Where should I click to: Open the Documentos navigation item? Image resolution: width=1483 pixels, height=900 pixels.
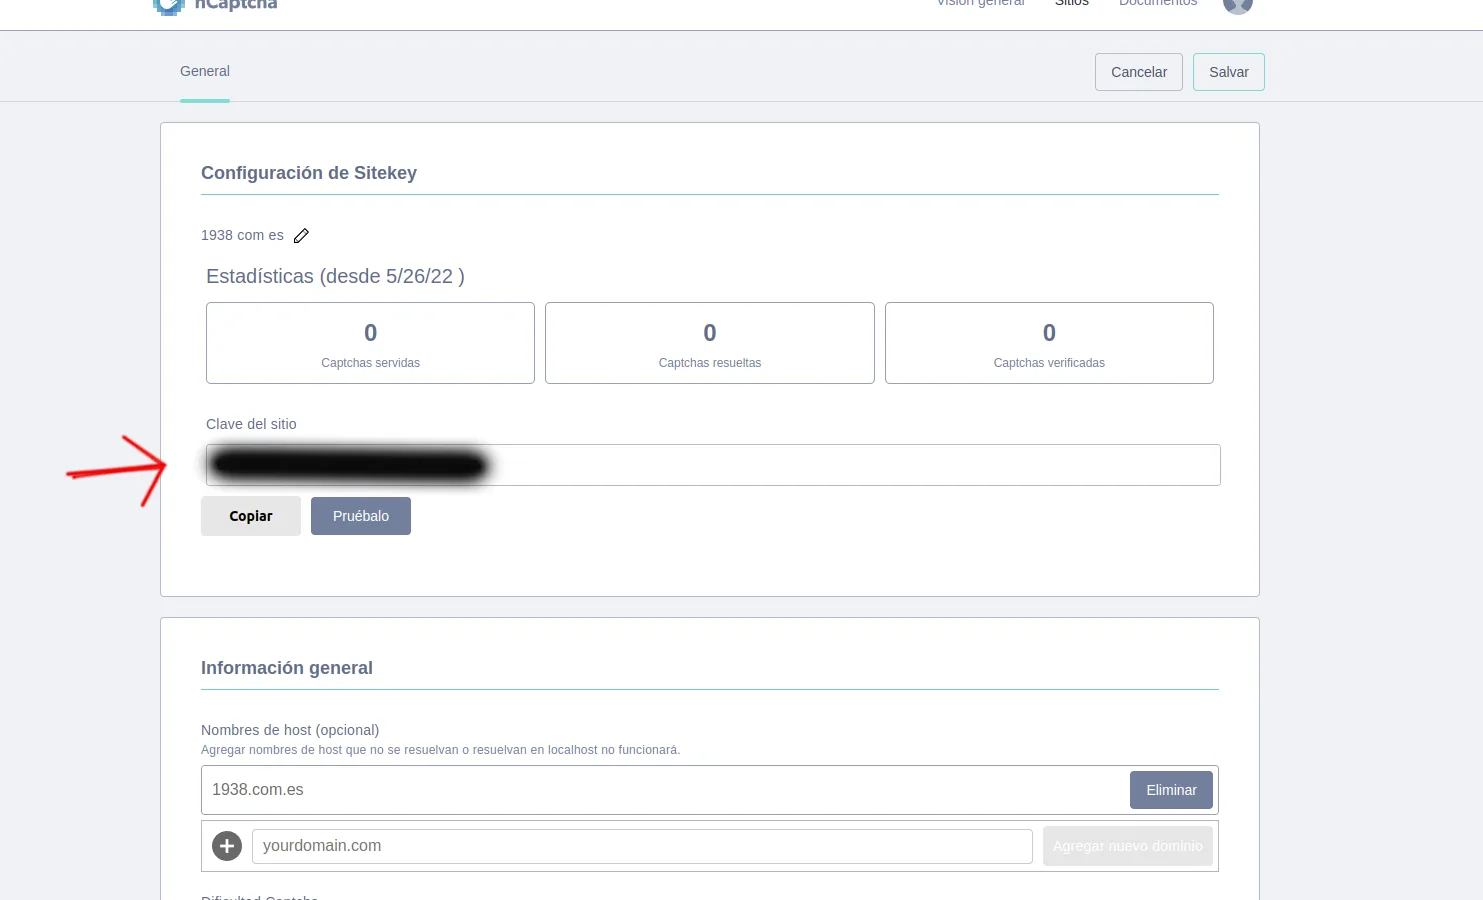[1158, 3]
